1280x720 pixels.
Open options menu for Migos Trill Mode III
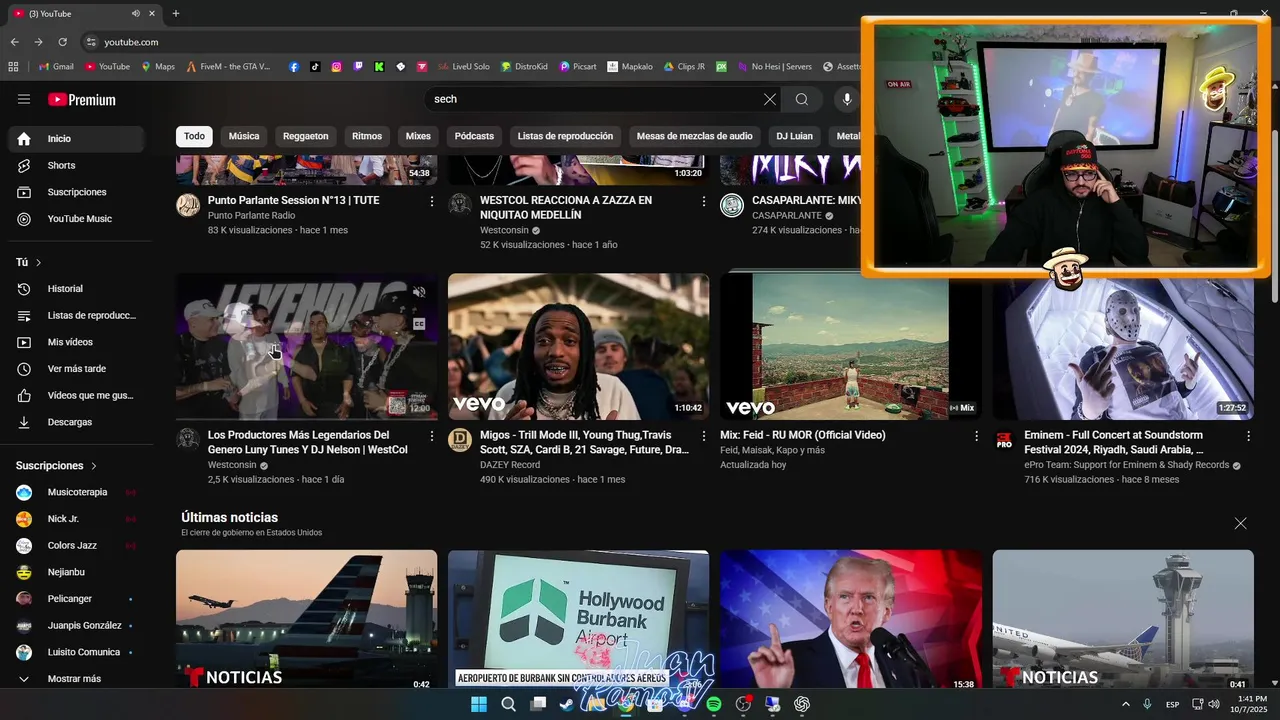click(704, 436)
